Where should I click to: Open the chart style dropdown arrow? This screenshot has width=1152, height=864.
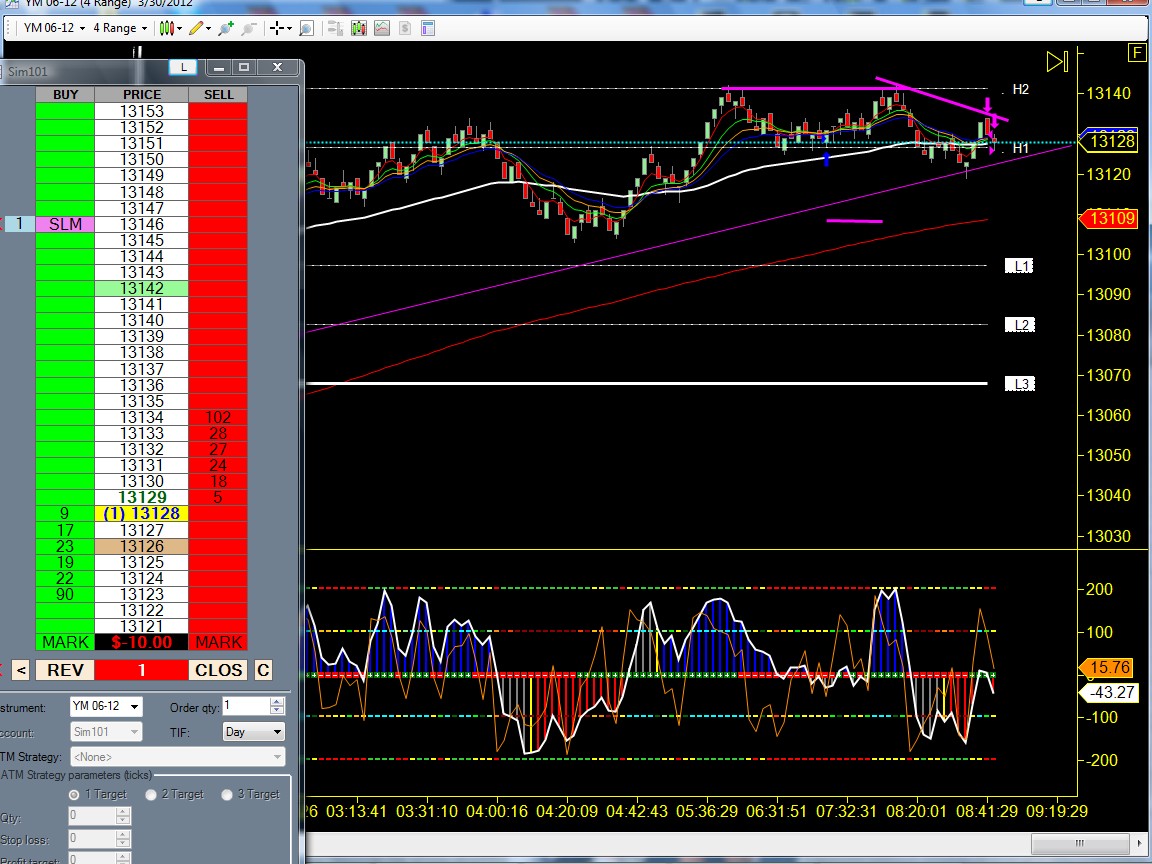tap(179, 29)
